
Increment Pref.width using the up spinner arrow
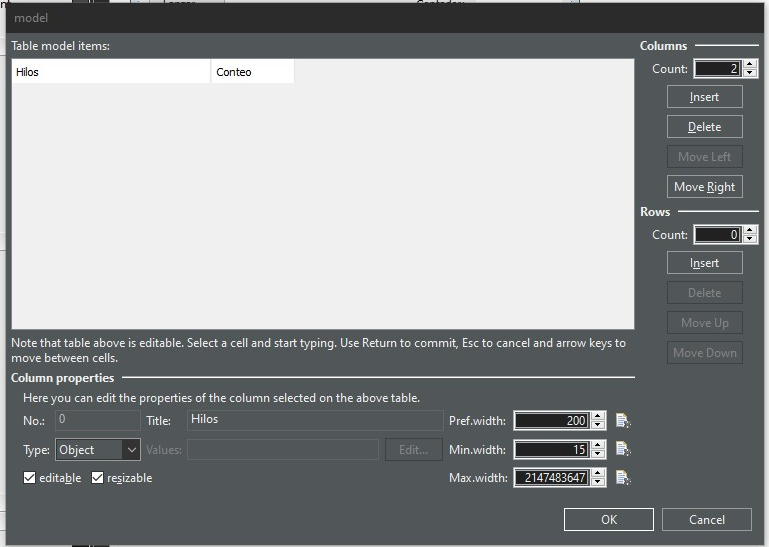(598, 416)
